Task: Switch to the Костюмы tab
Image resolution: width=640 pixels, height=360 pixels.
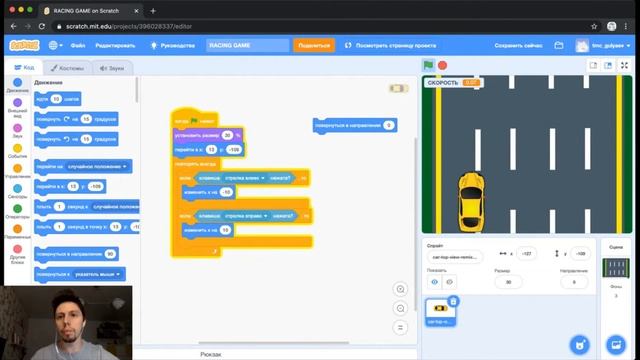Action: 67,68
